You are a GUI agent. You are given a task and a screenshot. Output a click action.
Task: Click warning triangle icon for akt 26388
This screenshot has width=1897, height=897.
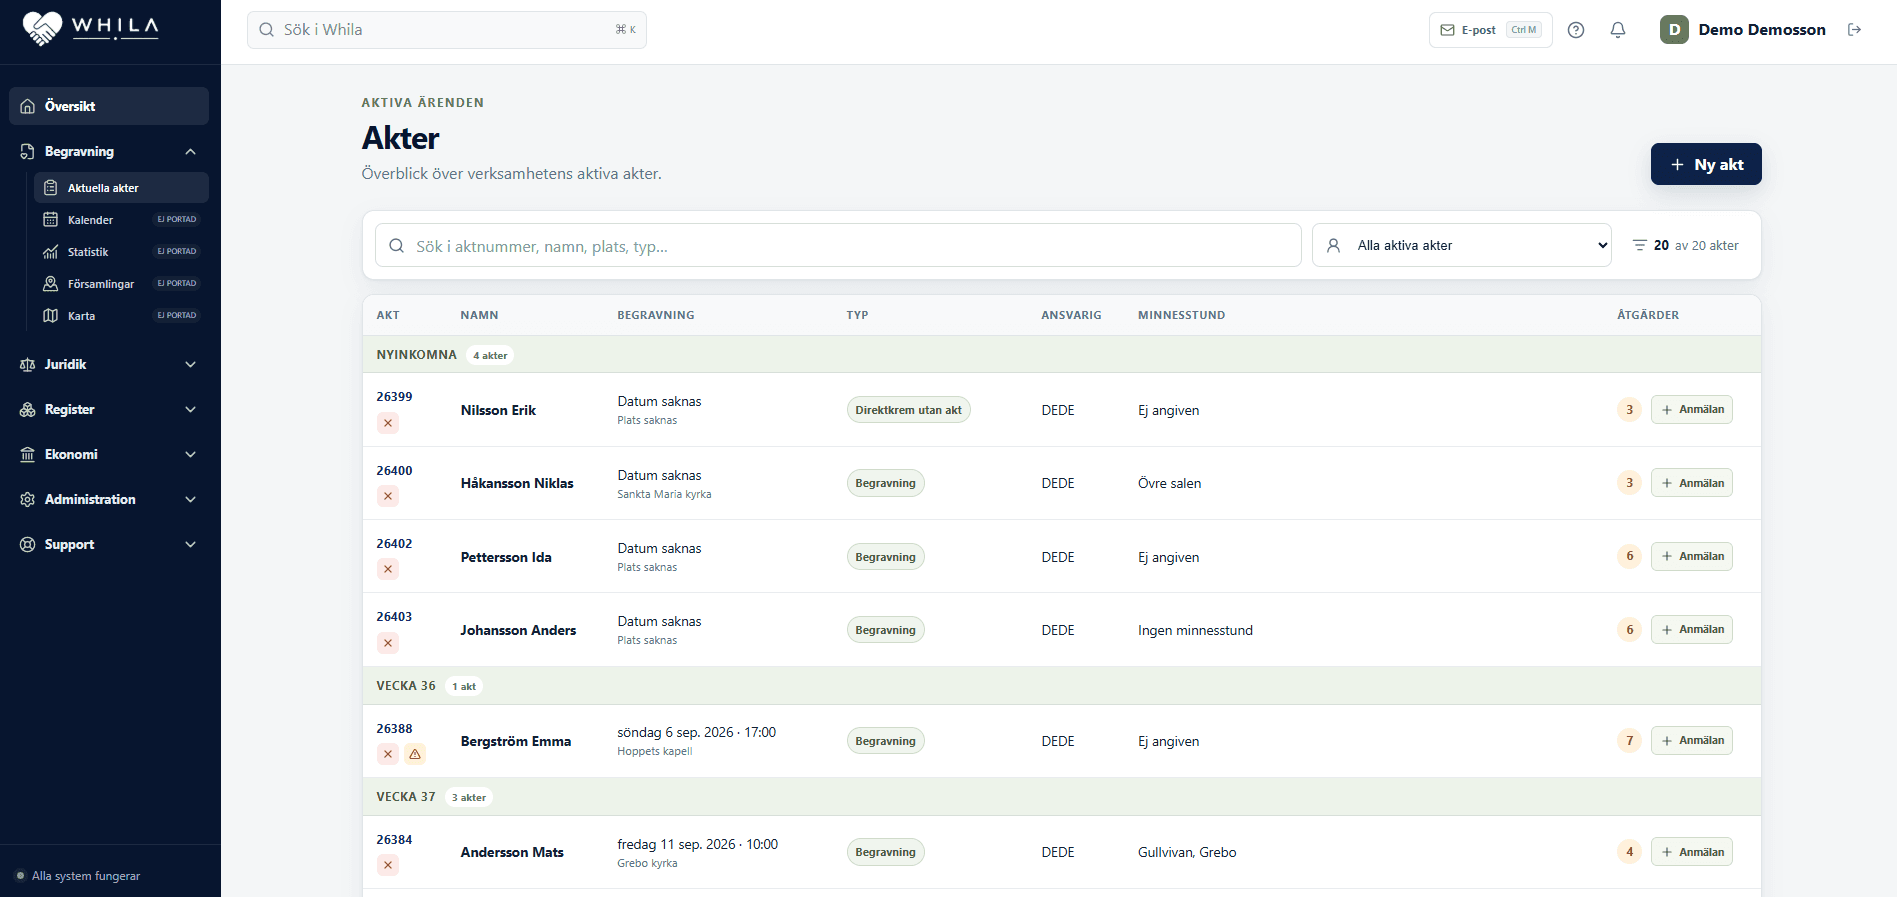[x=415, y=754]
